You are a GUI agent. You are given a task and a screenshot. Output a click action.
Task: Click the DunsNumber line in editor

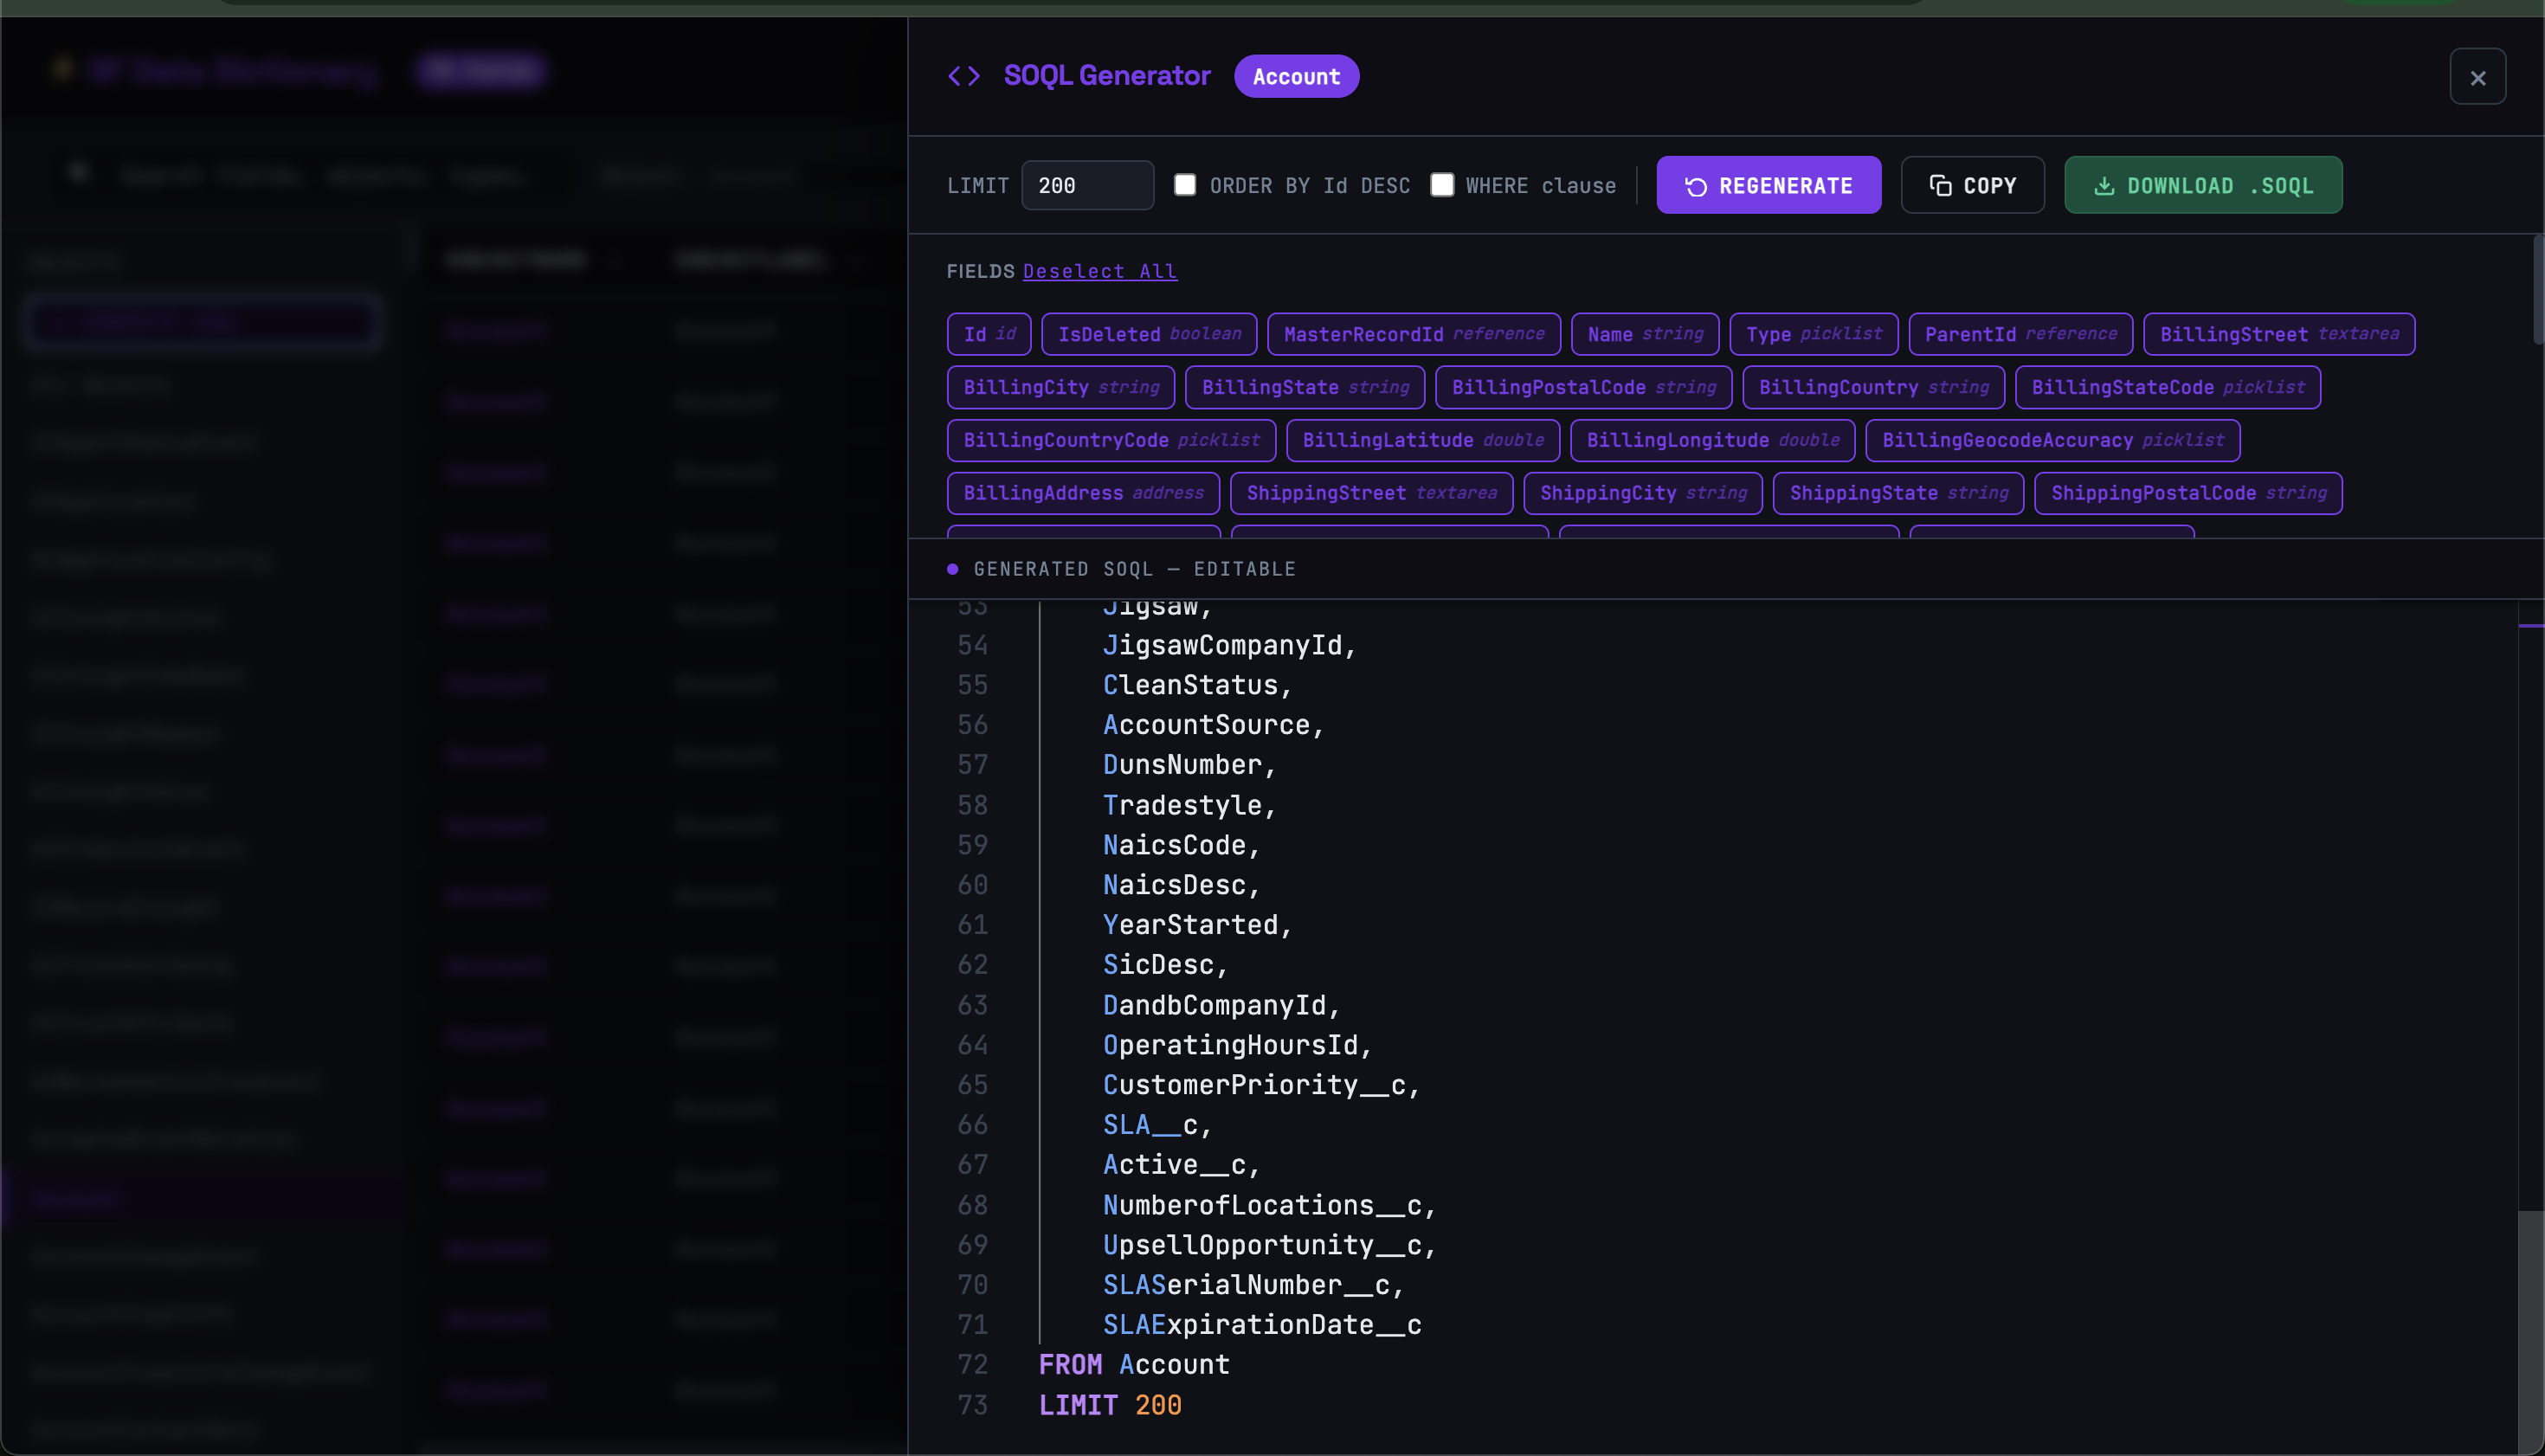1189,765
